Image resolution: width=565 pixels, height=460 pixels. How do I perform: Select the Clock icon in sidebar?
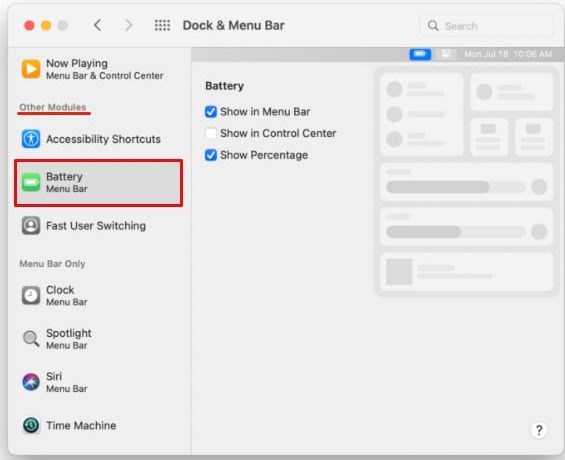[31, 295]
